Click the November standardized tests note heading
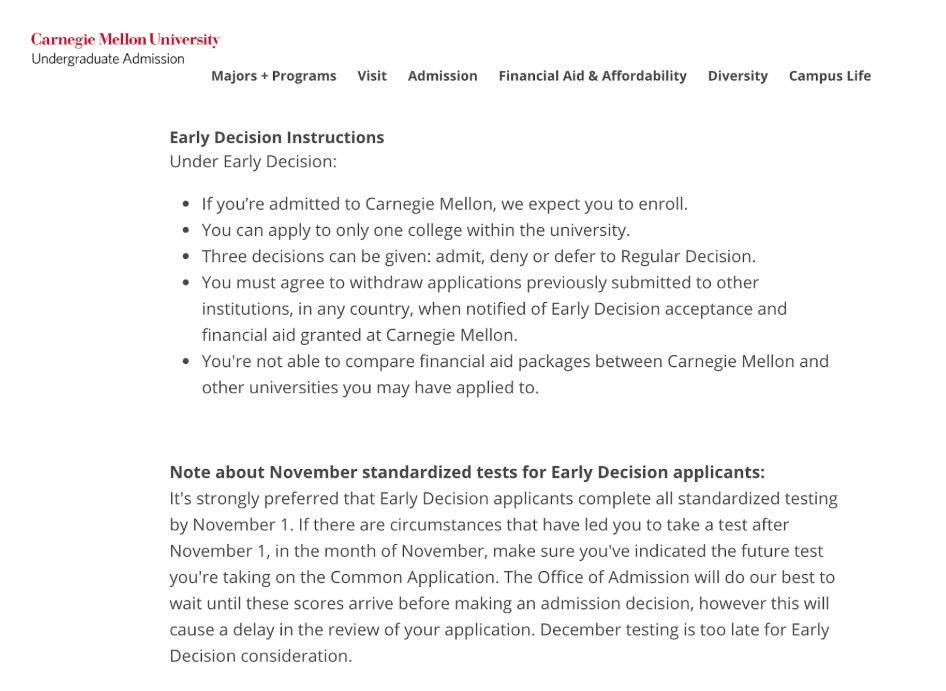 466,472
